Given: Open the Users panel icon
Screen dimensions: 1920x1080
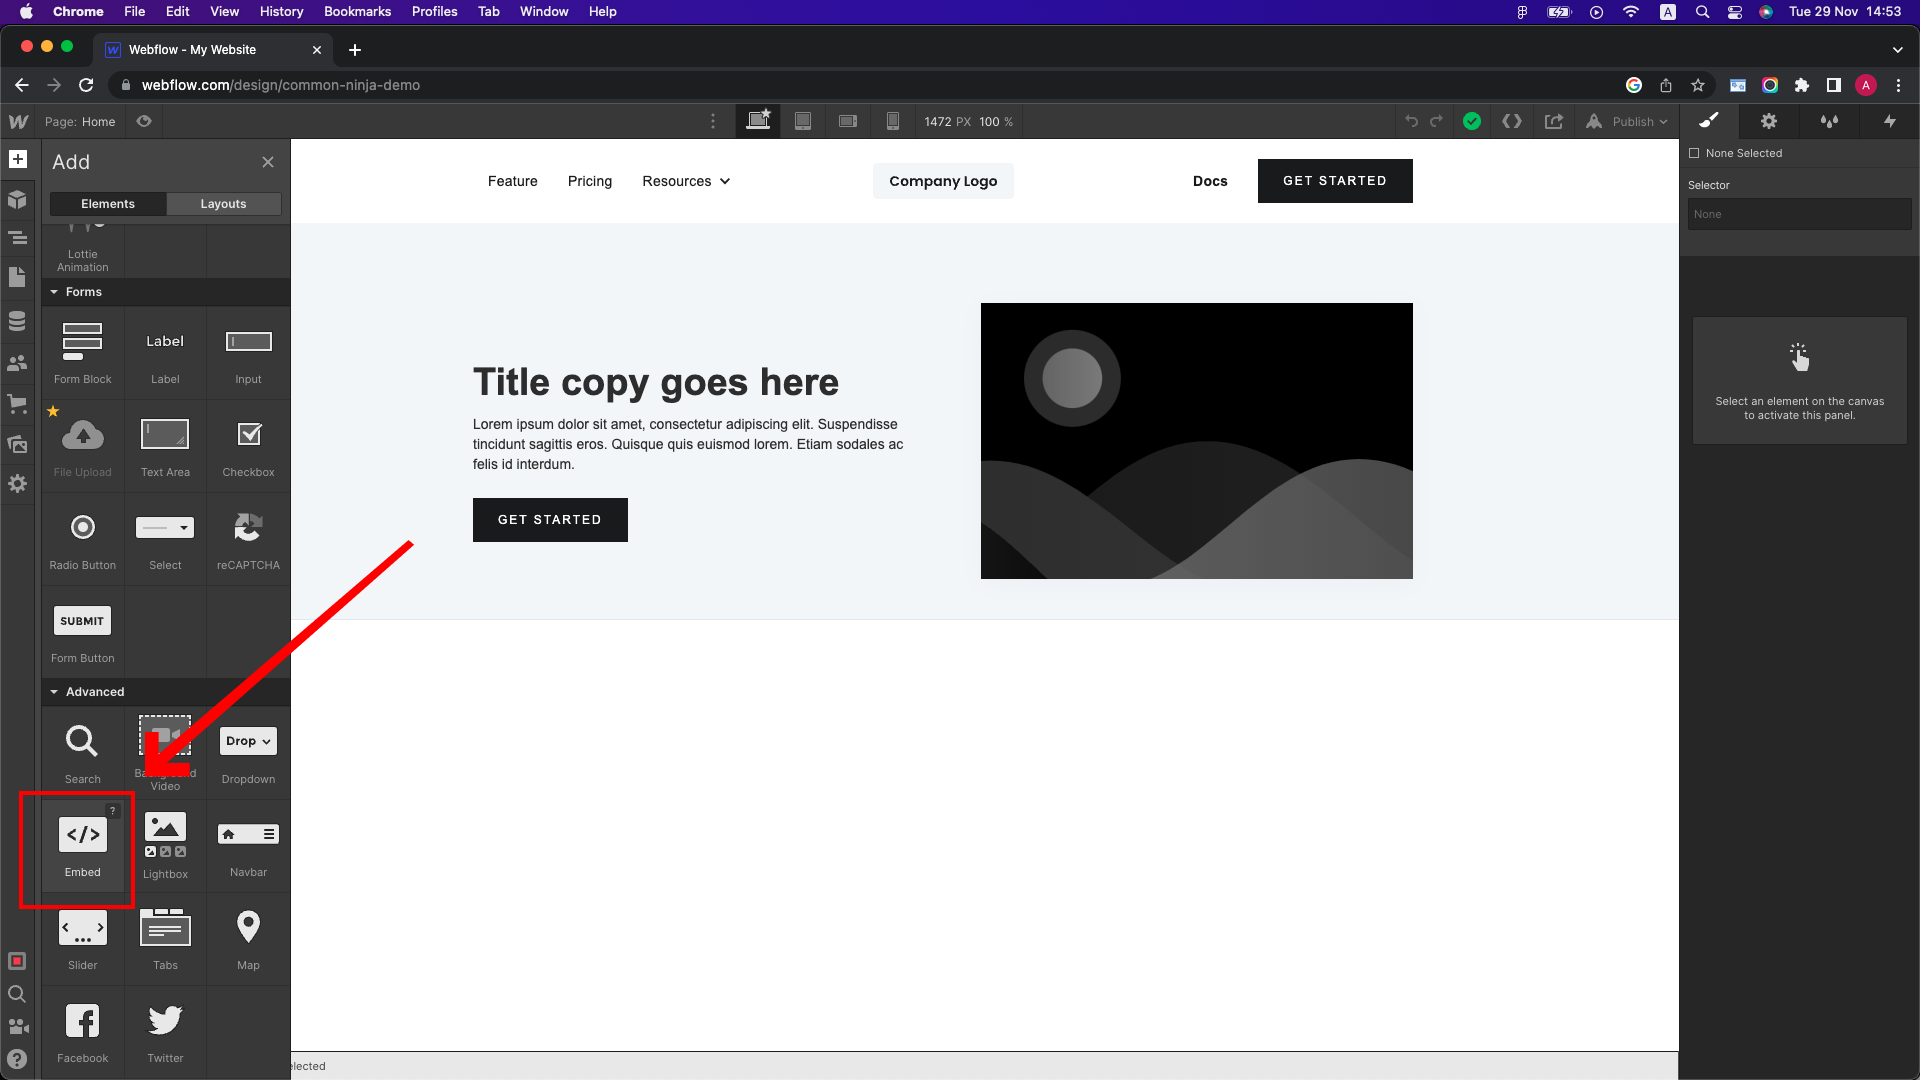Looking at the screenshot, I should click(x=18, y=363).
